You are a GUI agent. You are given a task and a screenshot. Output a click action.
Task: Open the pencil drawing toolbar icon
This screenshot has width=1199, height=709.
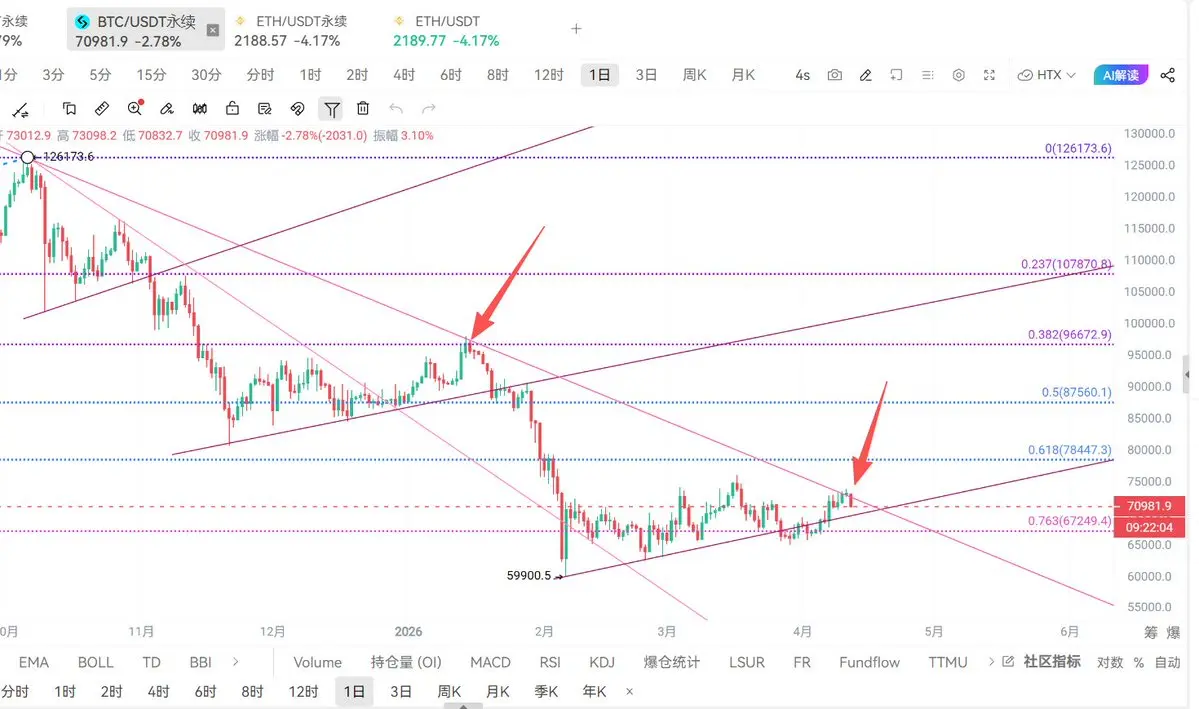click(866, 75)
